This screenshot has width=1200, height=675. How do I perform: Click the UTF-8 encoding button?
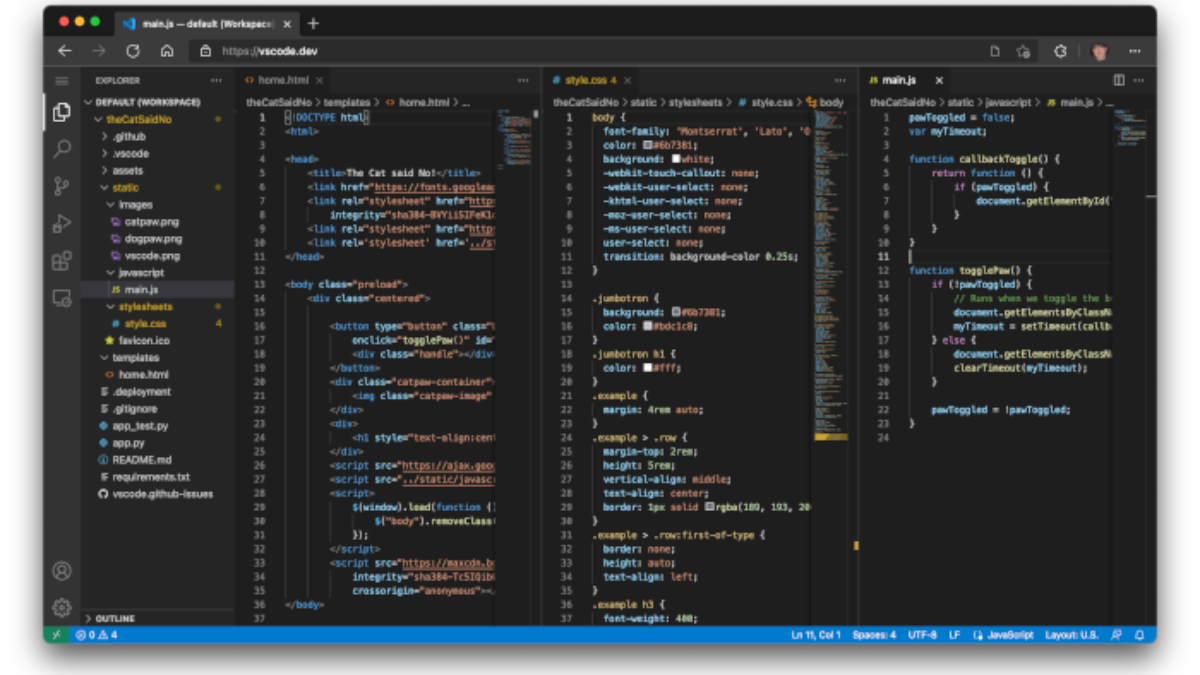pos(920,635)
